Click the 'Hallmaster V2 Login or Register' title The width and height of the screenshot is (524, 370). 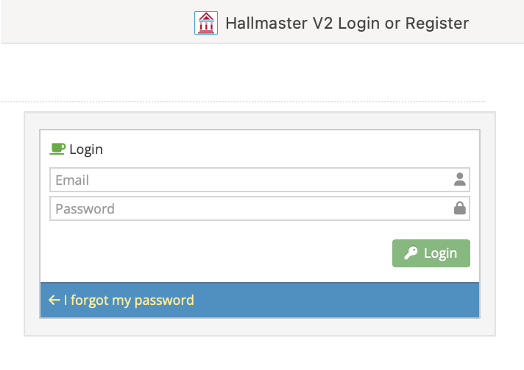[347, 23]
